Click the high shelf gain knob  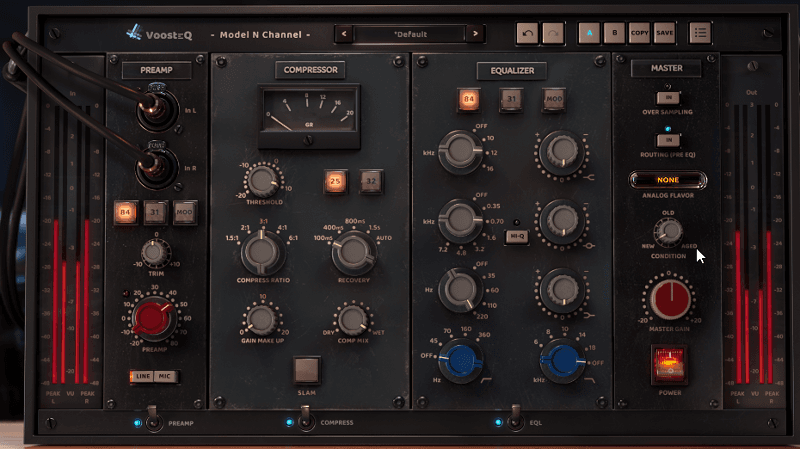coord(562,152)
